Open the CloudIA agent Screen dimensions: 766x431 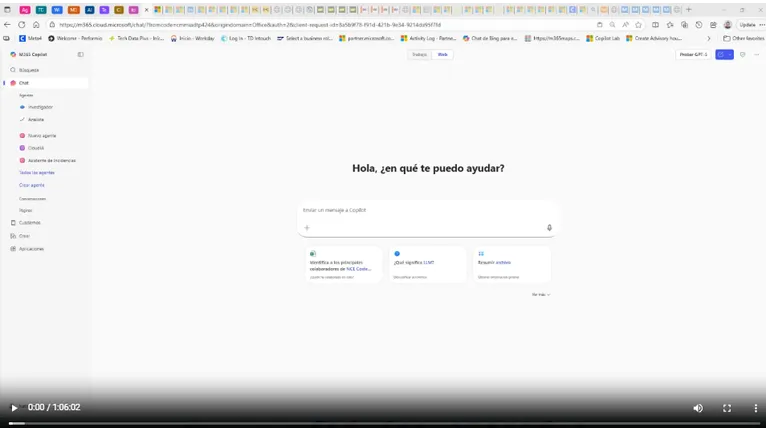[35, 148]
